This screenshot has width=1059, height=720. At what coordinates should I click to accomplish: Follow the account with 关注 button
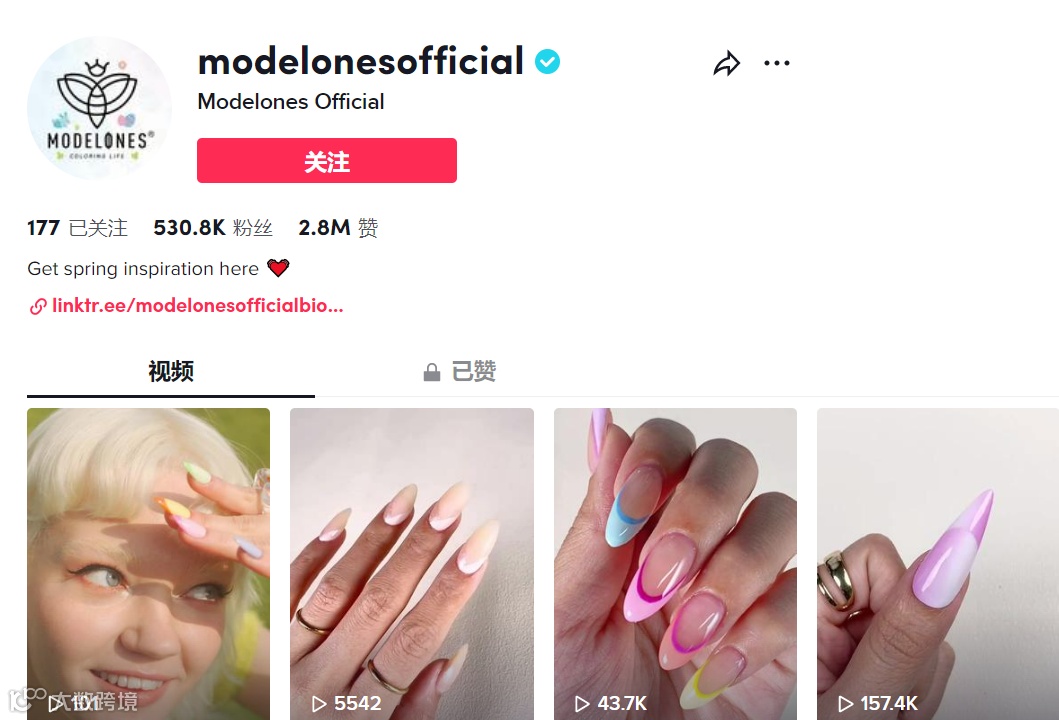coord(327,161)
